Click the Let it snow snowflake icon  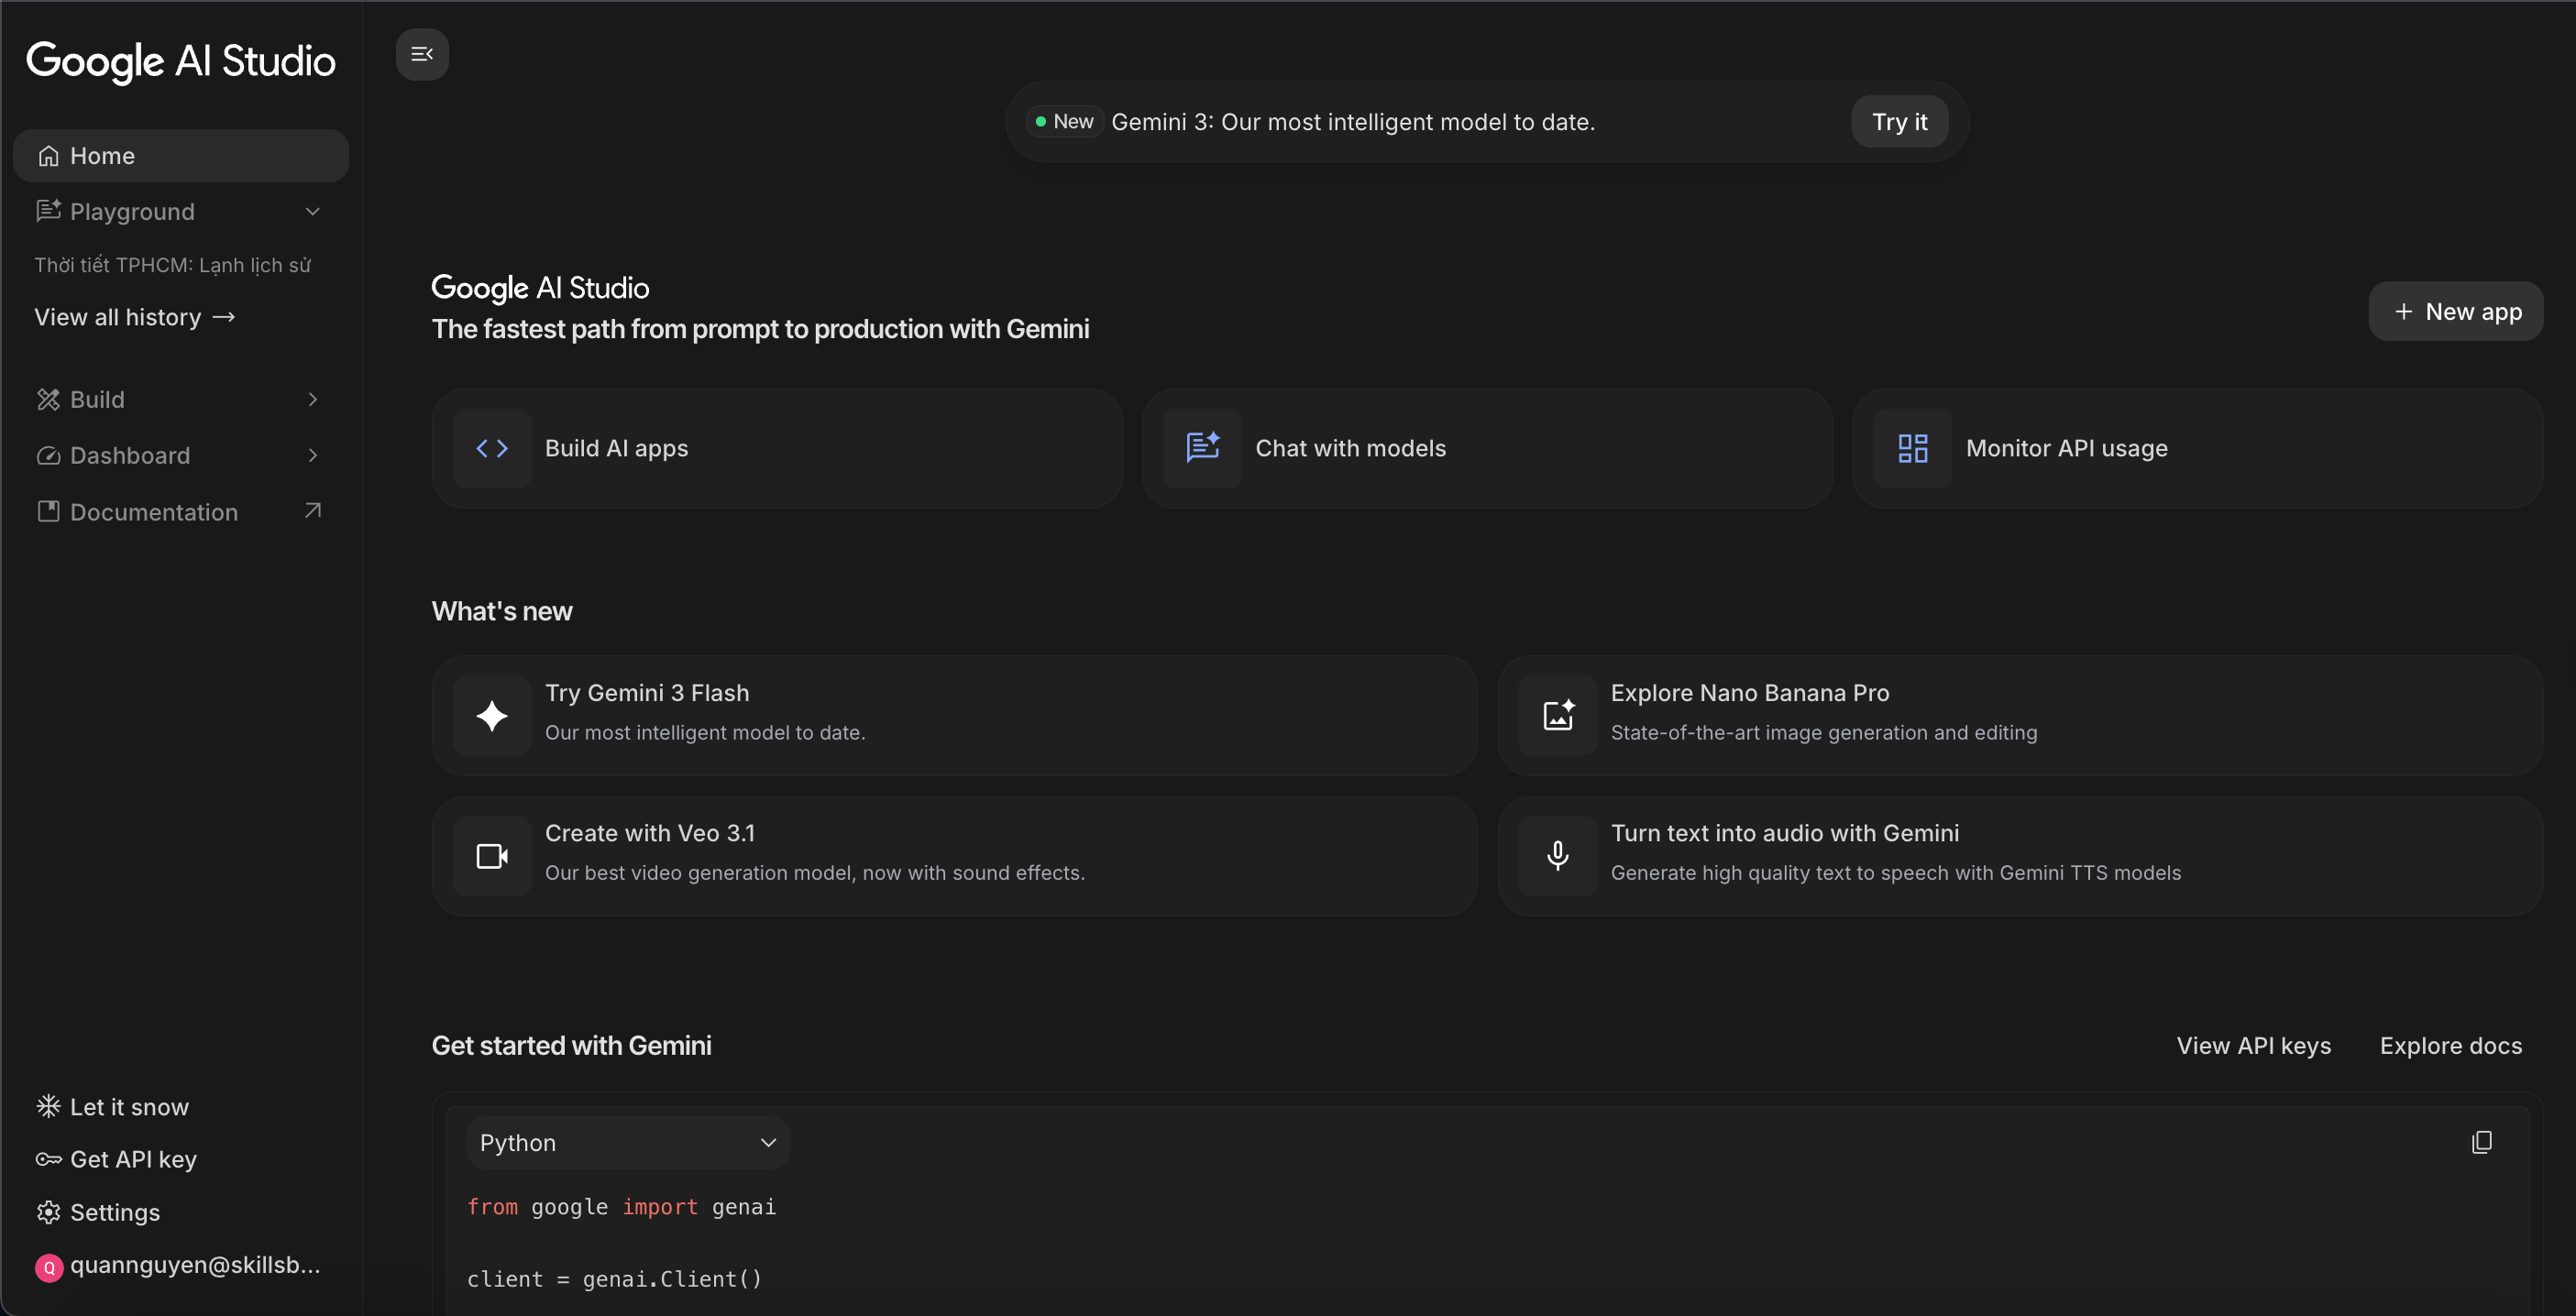(48, 1106)
